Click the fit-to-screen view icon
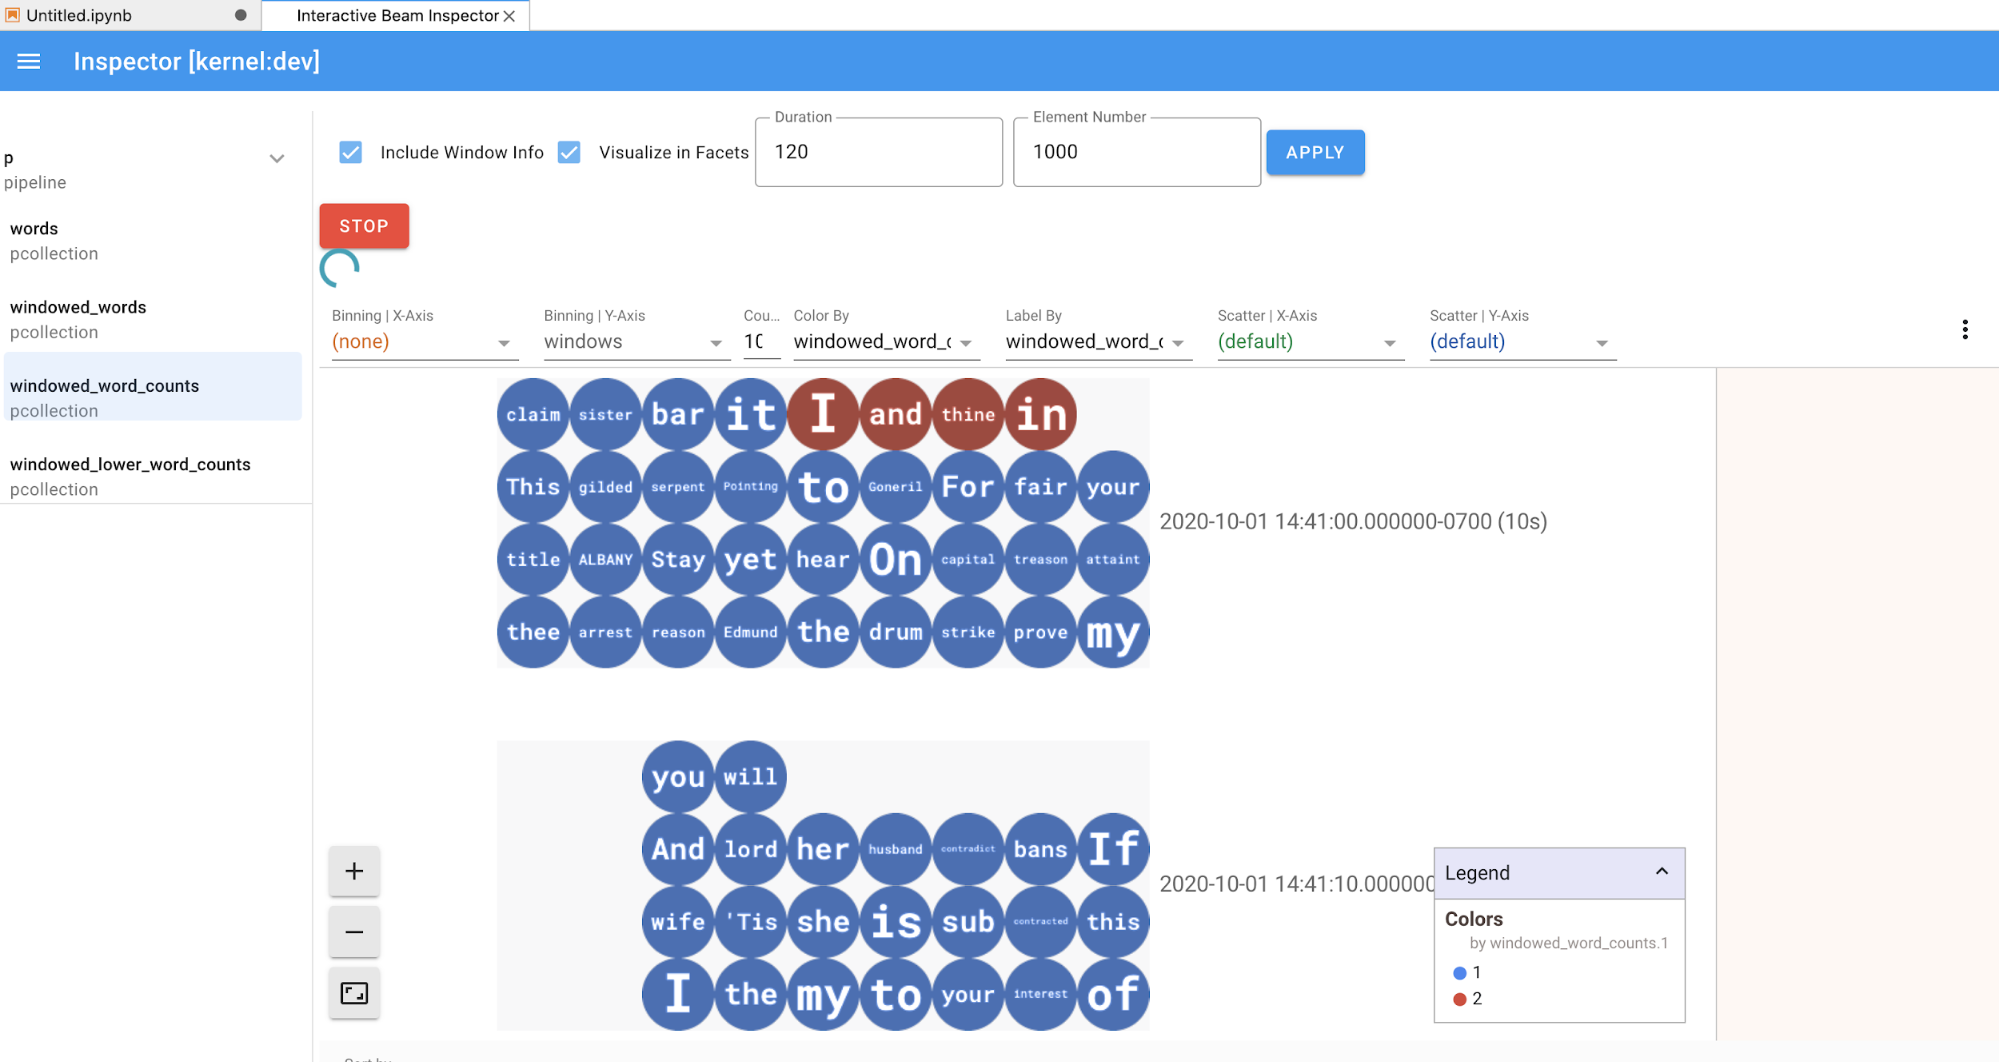The width and height of the screenshot is (1999, 1062). point(354,993)
